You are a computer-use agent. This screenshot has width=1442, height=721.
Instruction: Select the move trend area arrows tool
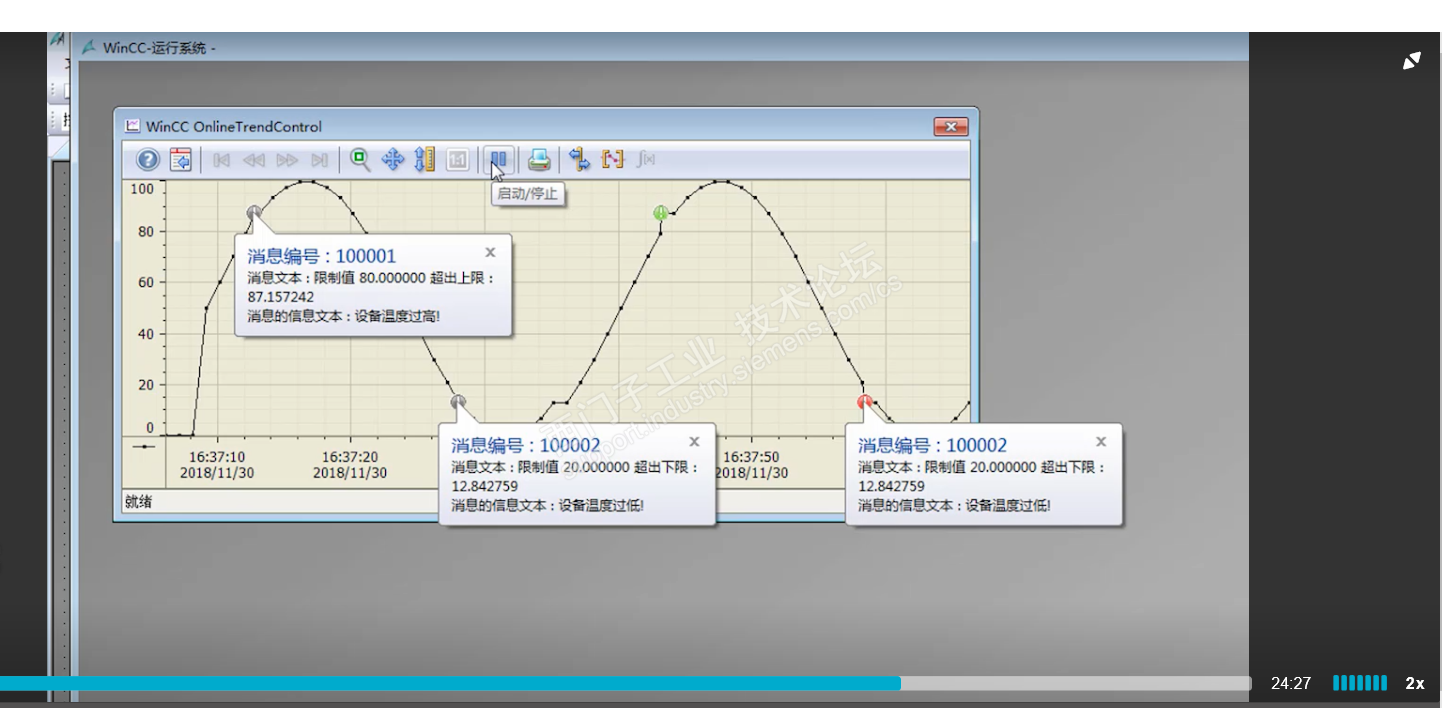tap(393, 159)
